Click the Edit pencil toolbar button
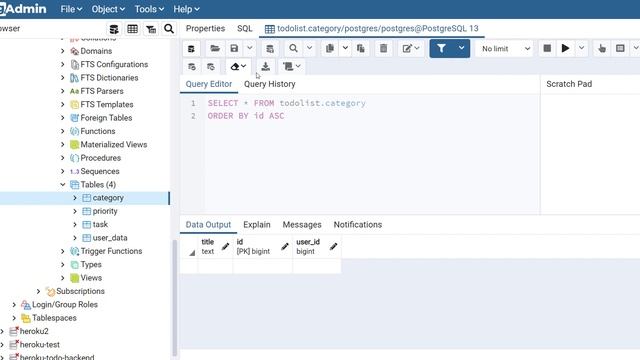The height and width of the screenshot is (360, 640). [411, 49]
